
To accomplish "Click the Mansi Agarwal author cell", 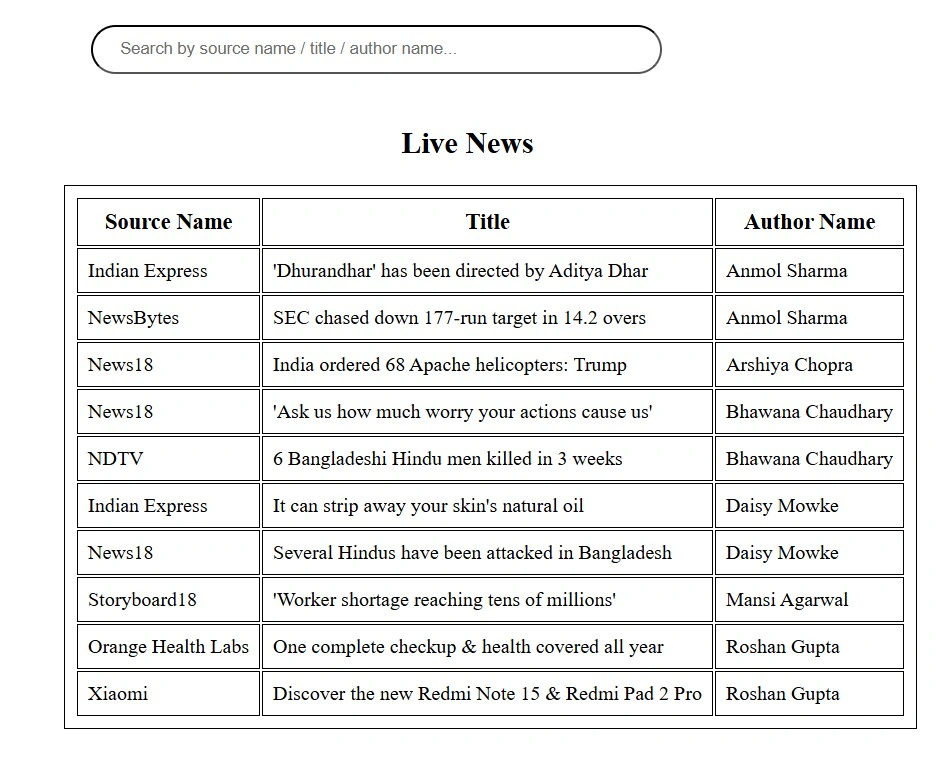I will click(809, 600).
